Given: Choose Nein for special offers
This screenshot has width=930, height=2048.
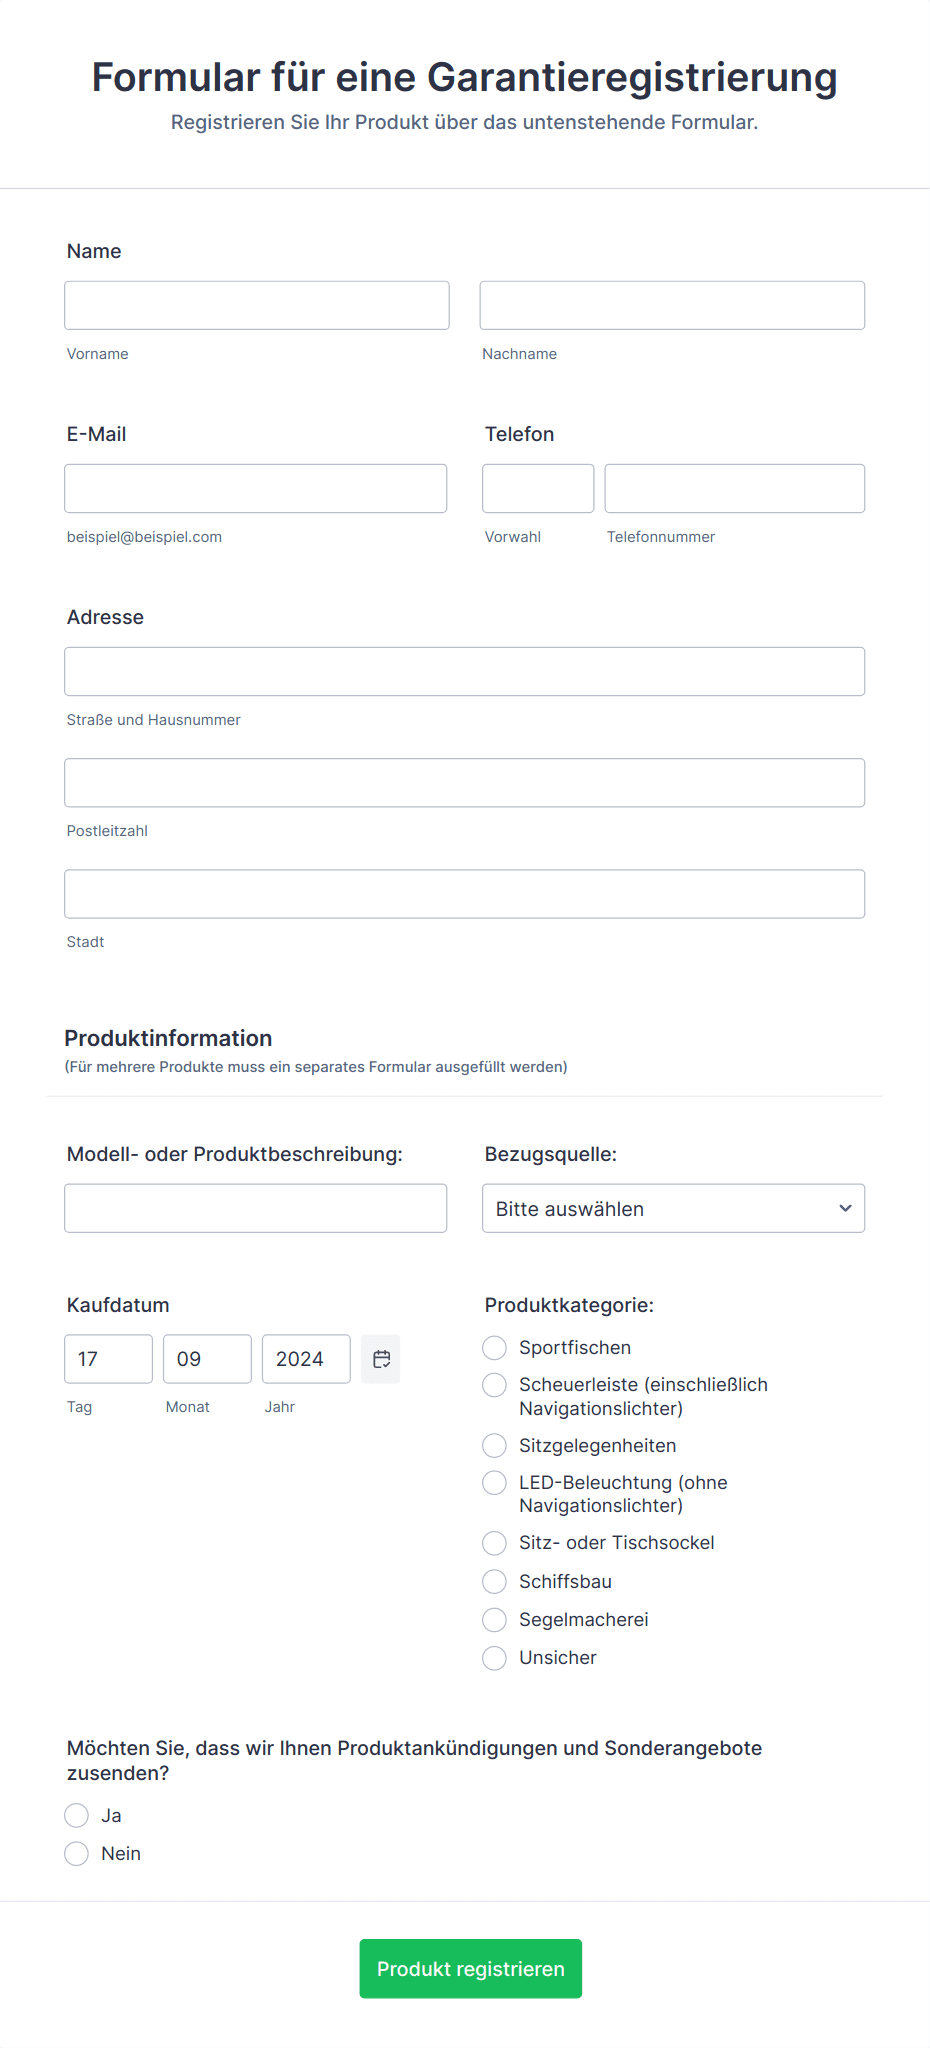Looking at the screenshot, I should tap(76, 1854).
